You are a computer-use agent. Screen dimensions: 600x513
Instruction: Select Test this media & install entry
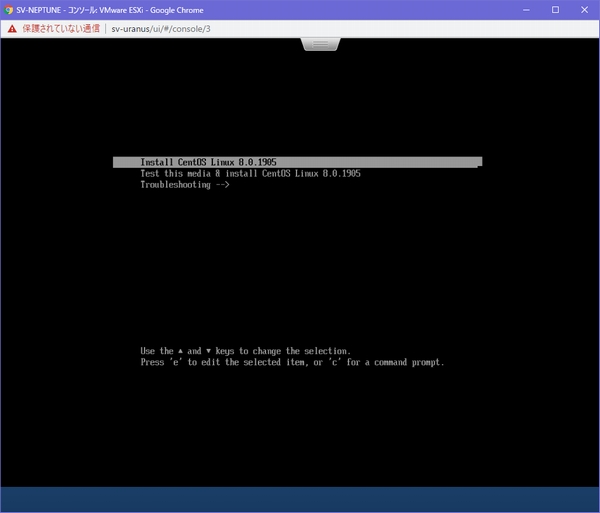pyautogui.click(x=250, y=174)
